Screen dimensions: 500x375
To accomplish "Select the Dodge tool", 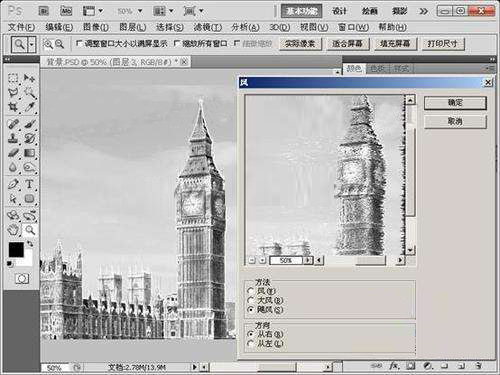I will click(29, 167).
